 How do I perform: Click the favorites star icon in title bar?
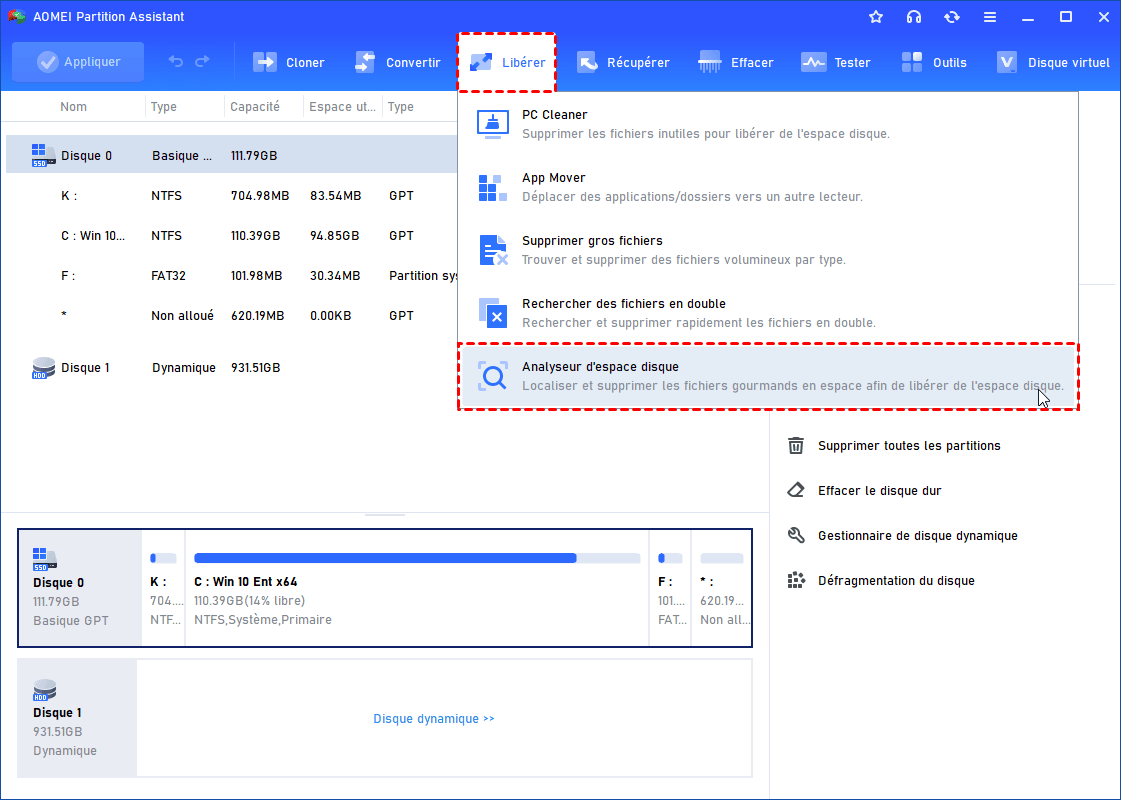(876, 17)
